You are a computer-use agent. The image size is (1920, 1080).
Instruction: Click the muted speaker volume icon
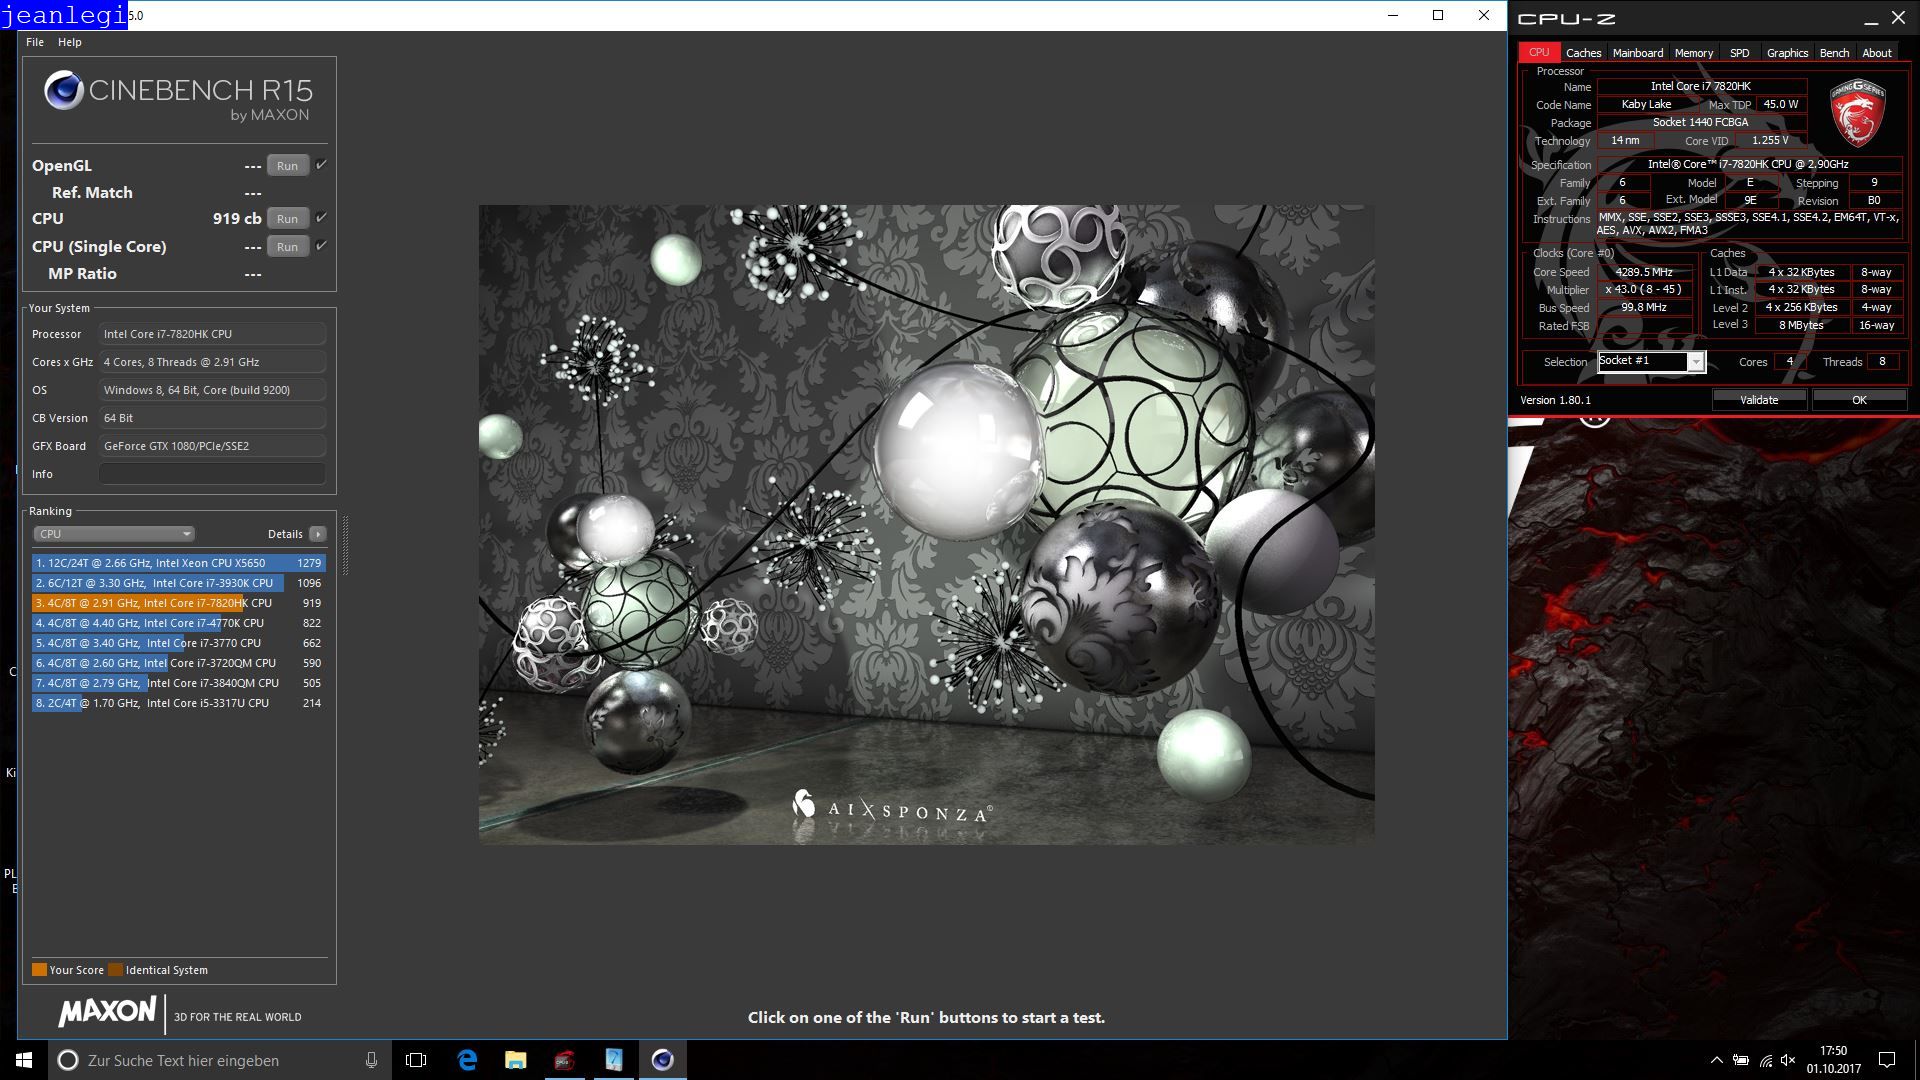click(1789, 1060)
